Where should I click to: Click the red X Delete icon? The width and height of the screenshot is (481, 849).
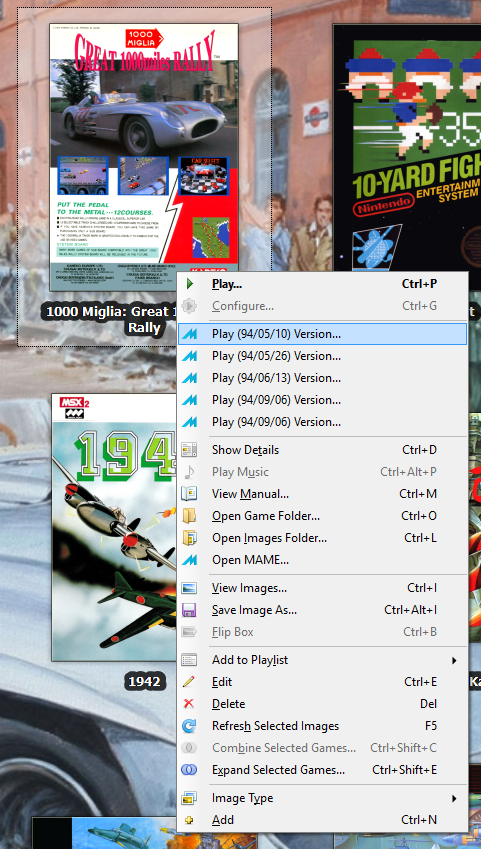click(189, 704)
